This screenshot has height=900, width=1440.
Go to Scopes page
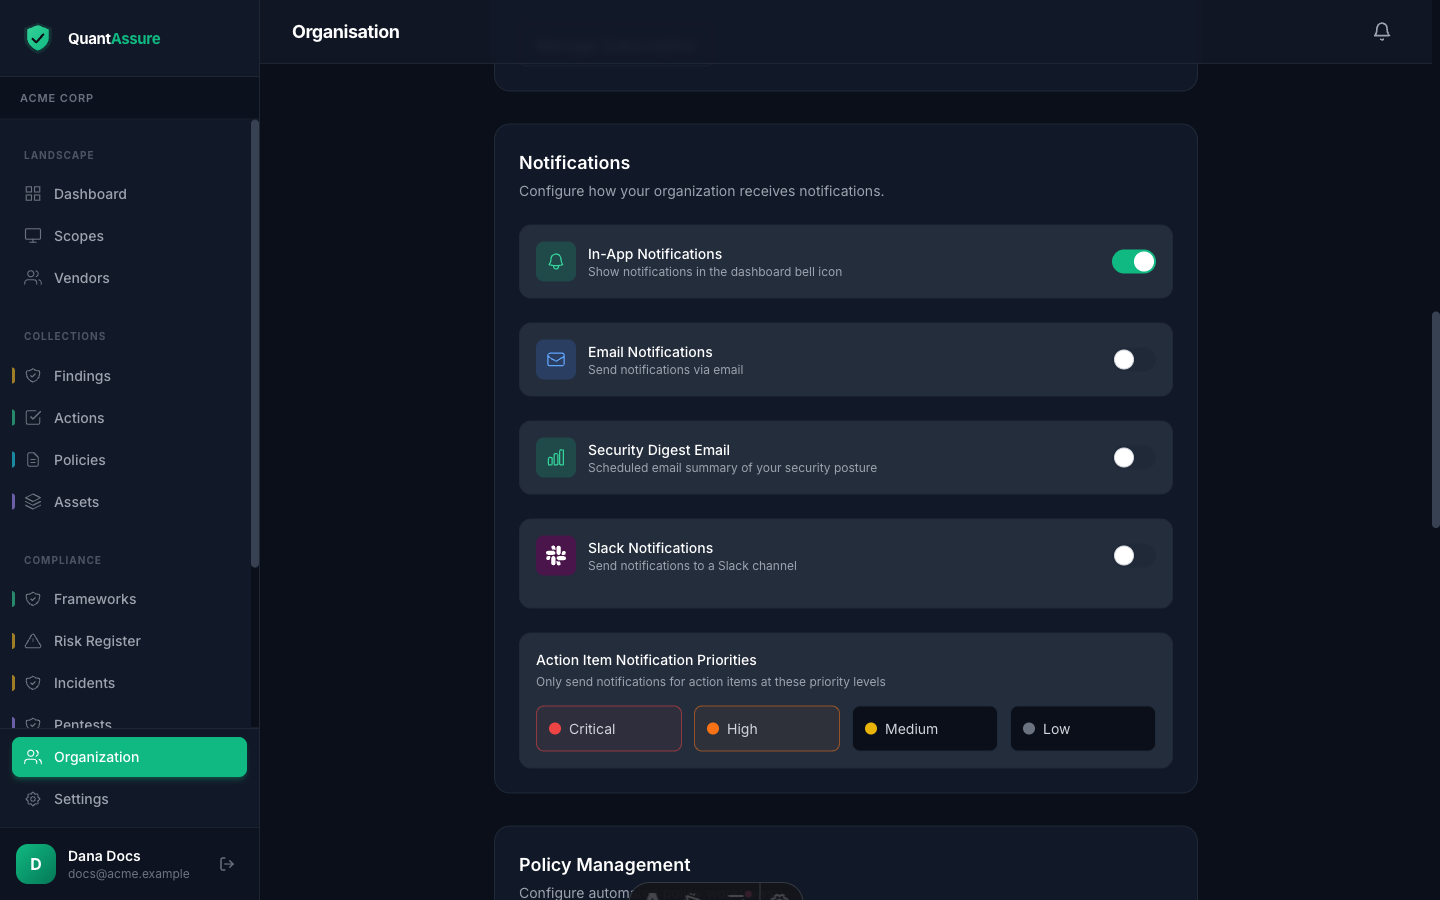point(129,235)
